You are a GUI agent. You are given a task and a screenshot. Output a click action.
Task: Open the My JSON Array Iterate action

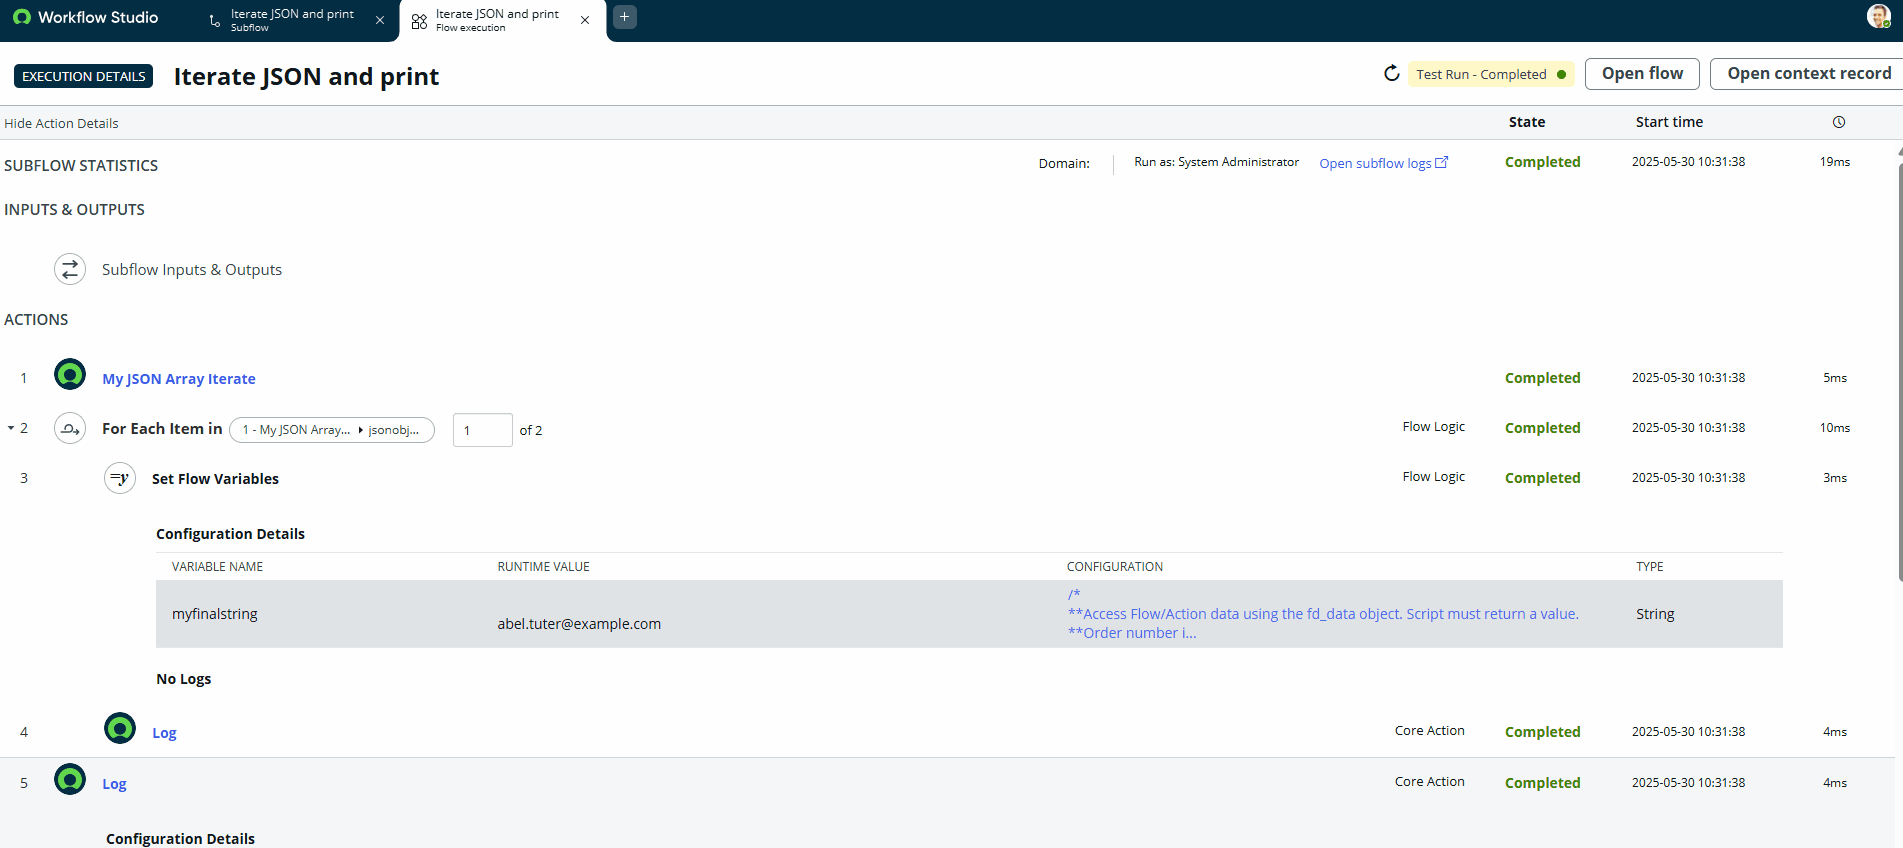[179, 379]
